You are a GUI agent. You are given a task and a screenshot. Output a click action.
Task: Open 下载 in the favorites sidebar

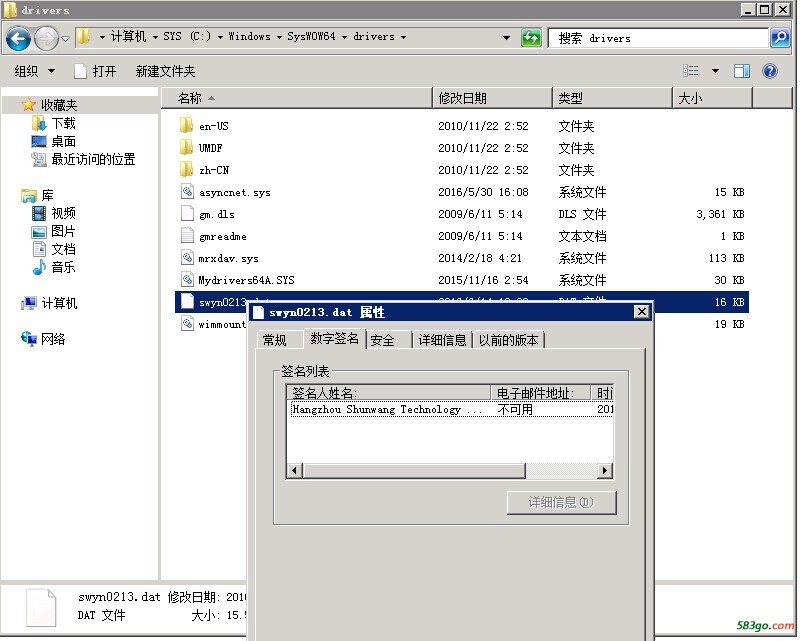63,123
